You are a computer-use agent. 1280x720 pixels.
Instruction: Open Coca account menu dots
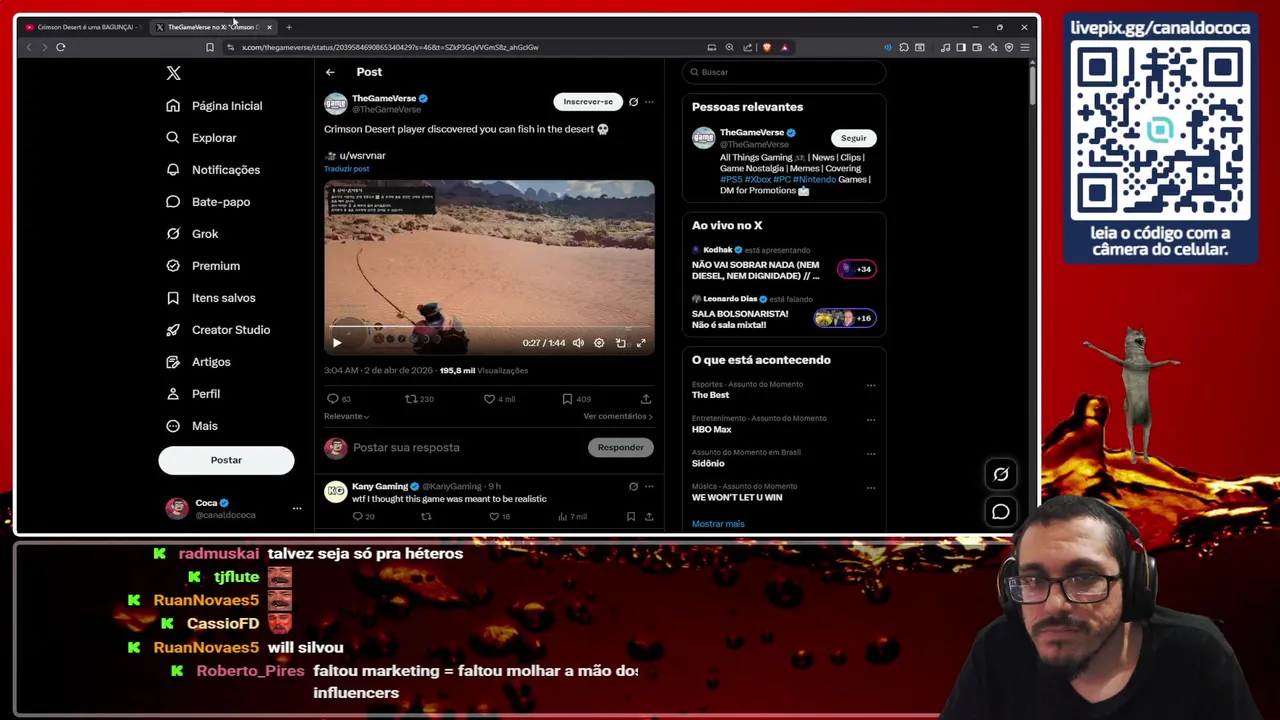tap(297, 508)
